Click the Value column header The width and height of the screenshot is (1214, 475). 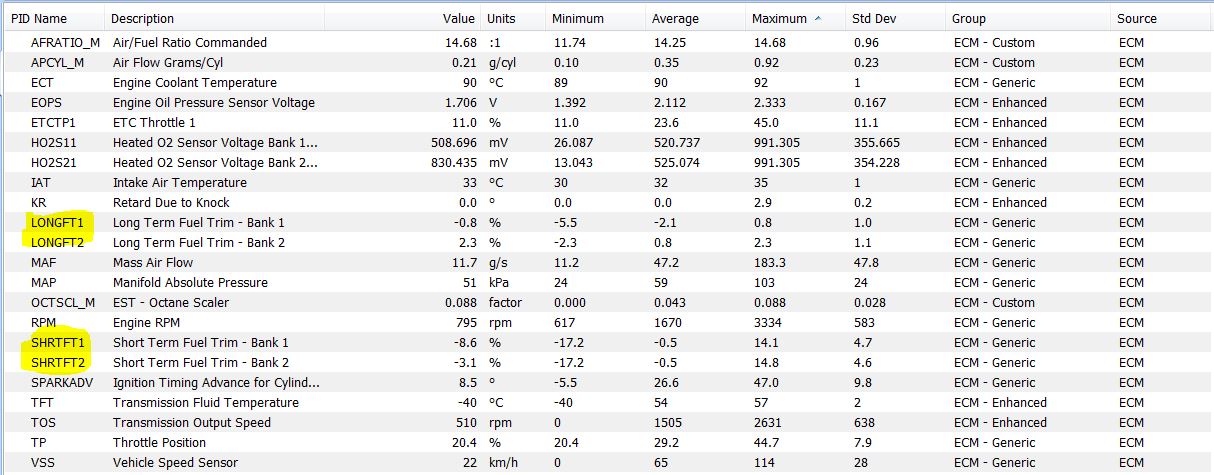(x=459, y=18)
